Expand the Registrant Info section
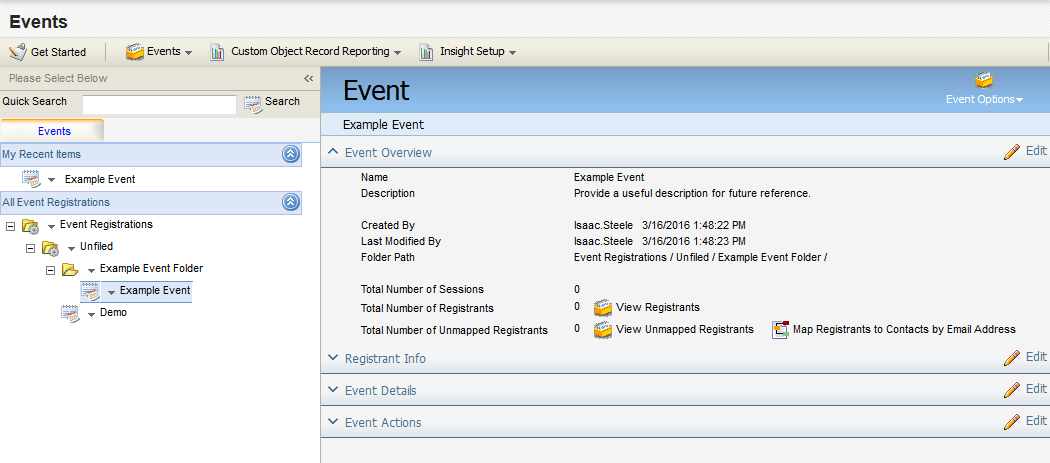The width and height of the screenshot is (1050, 463). (x=333, y=358)
